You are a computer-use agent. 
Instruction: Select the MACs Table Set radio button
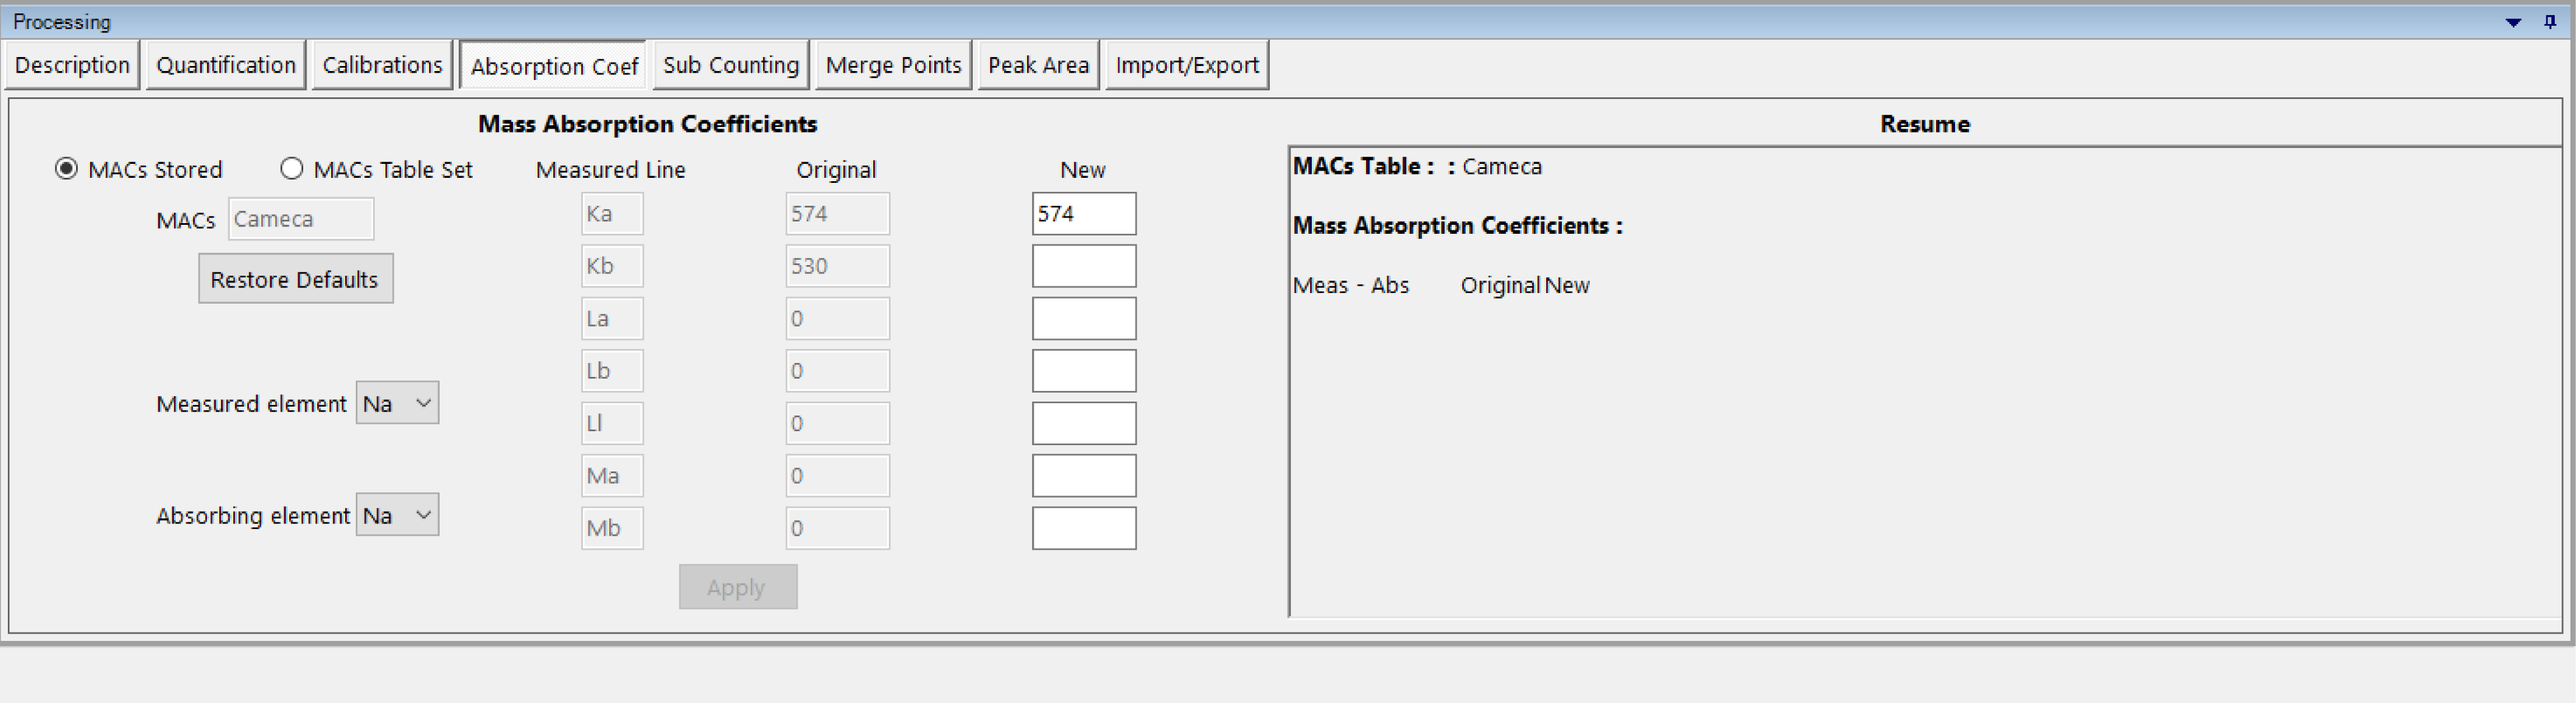pyautogui.click(x=291, y=169)
